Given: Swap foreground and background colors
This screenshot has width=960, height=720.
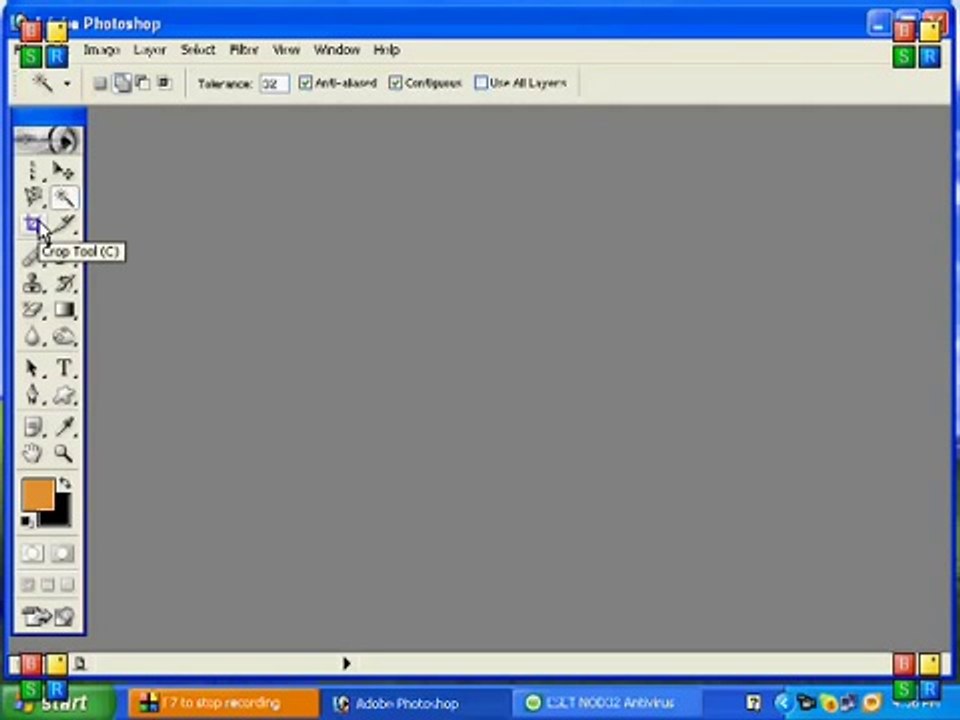Looking at the screenshot, I should [65, 484].
